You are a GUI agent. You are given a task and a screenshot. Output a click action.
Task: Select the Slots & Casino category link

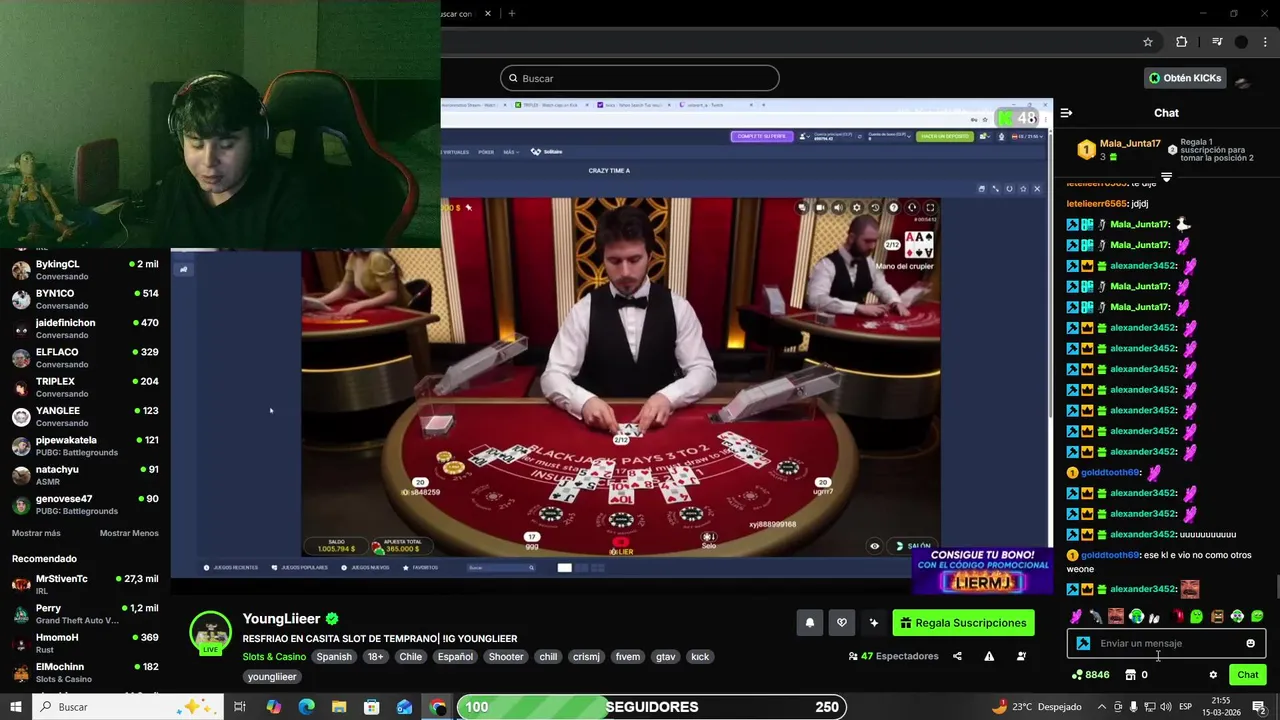(274, 657)
